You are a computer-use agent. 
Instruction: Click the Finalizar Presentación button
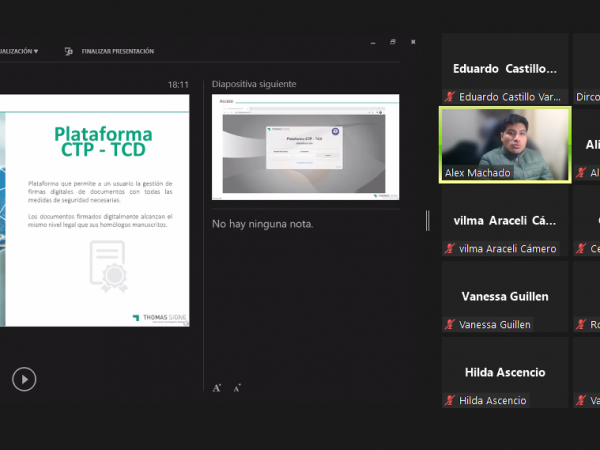117,51
